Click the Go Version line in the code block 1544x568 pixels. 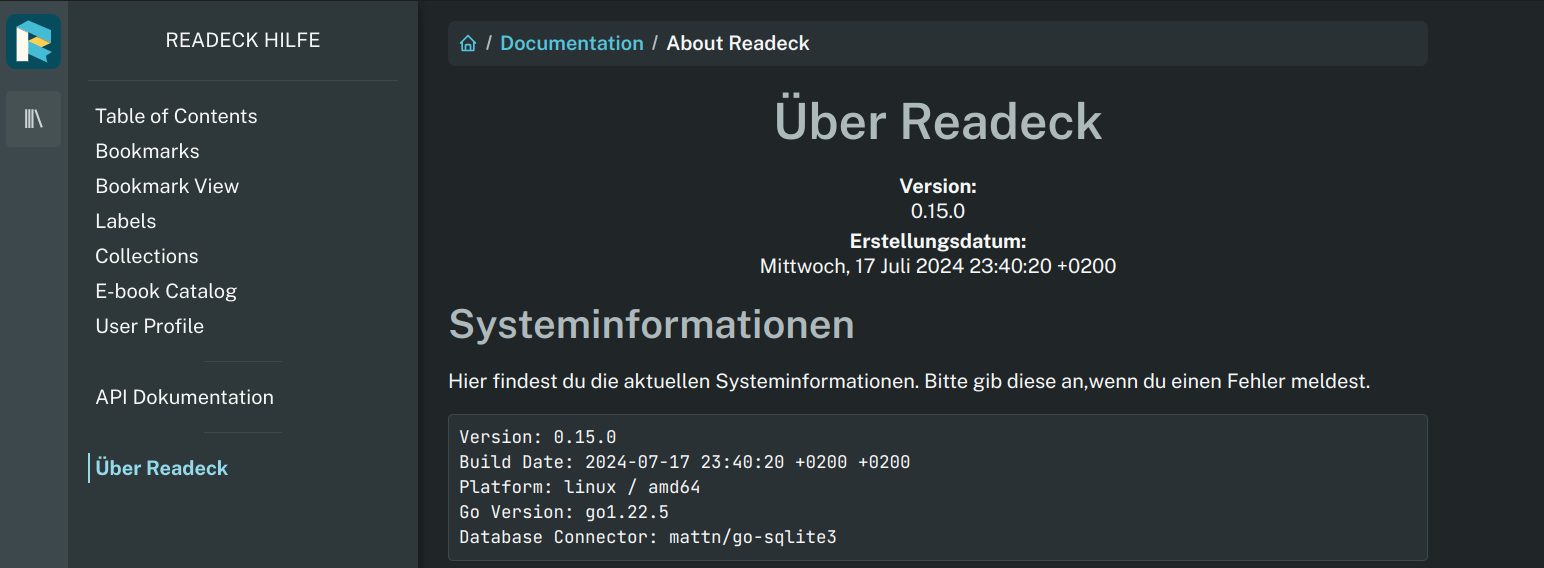pos(564,512)
